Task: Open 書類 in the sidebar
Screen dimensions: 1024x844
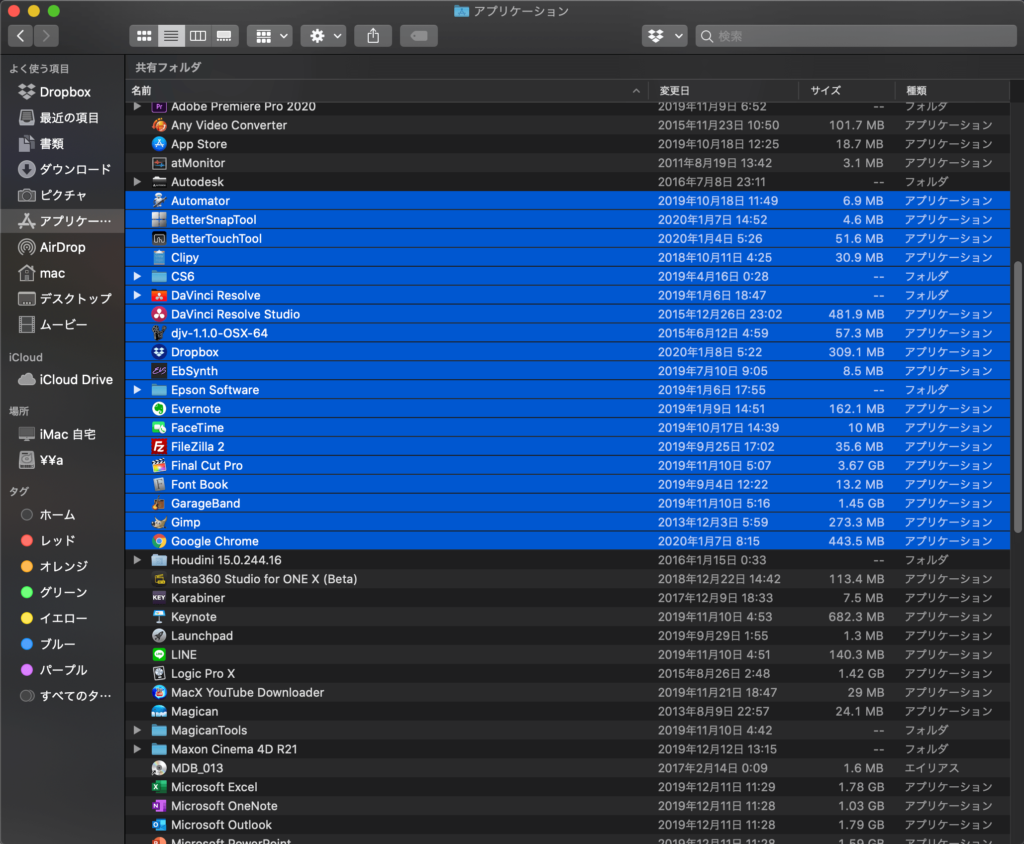Action: (x=63, y=144)
